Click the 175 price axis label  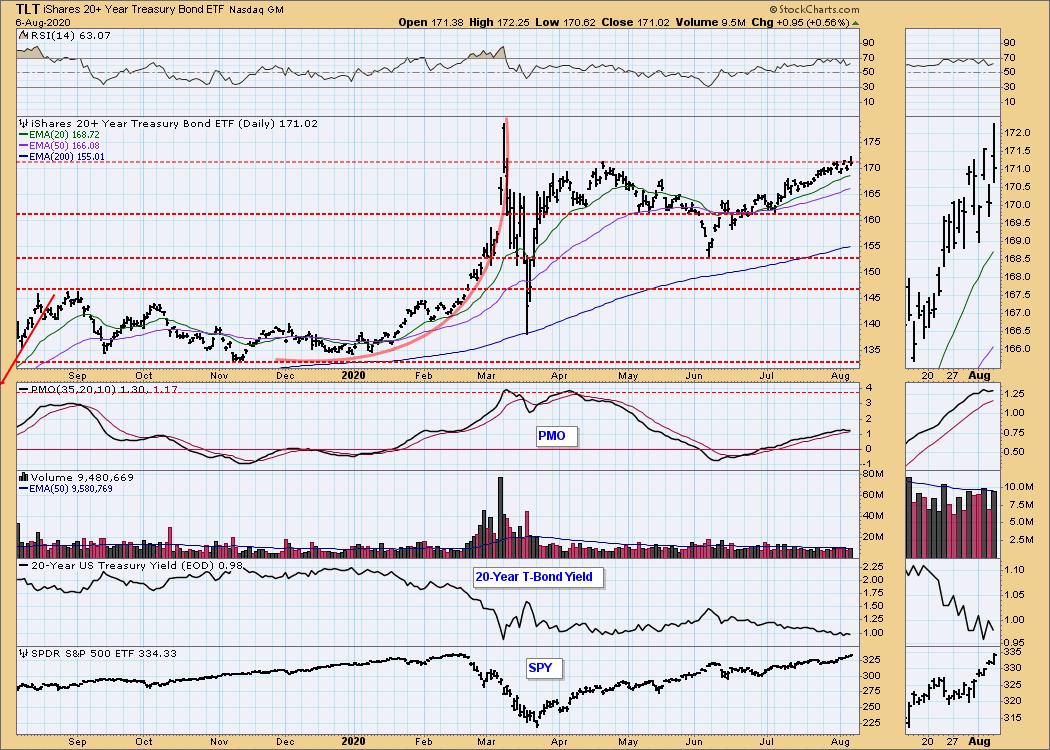coord(871,142)
